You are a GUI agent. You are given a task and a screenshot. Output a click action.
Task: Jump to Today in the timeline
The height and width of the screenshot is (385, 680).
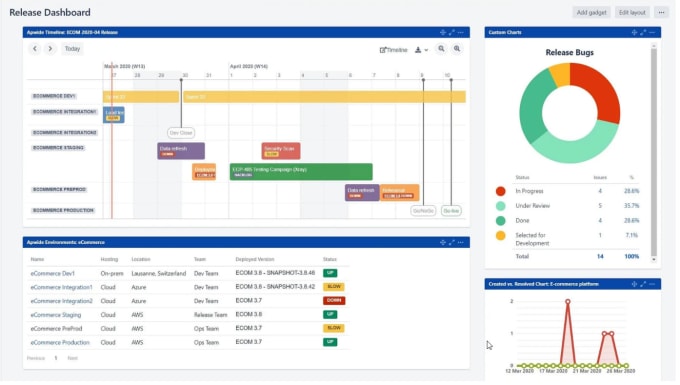click(72, 49)
